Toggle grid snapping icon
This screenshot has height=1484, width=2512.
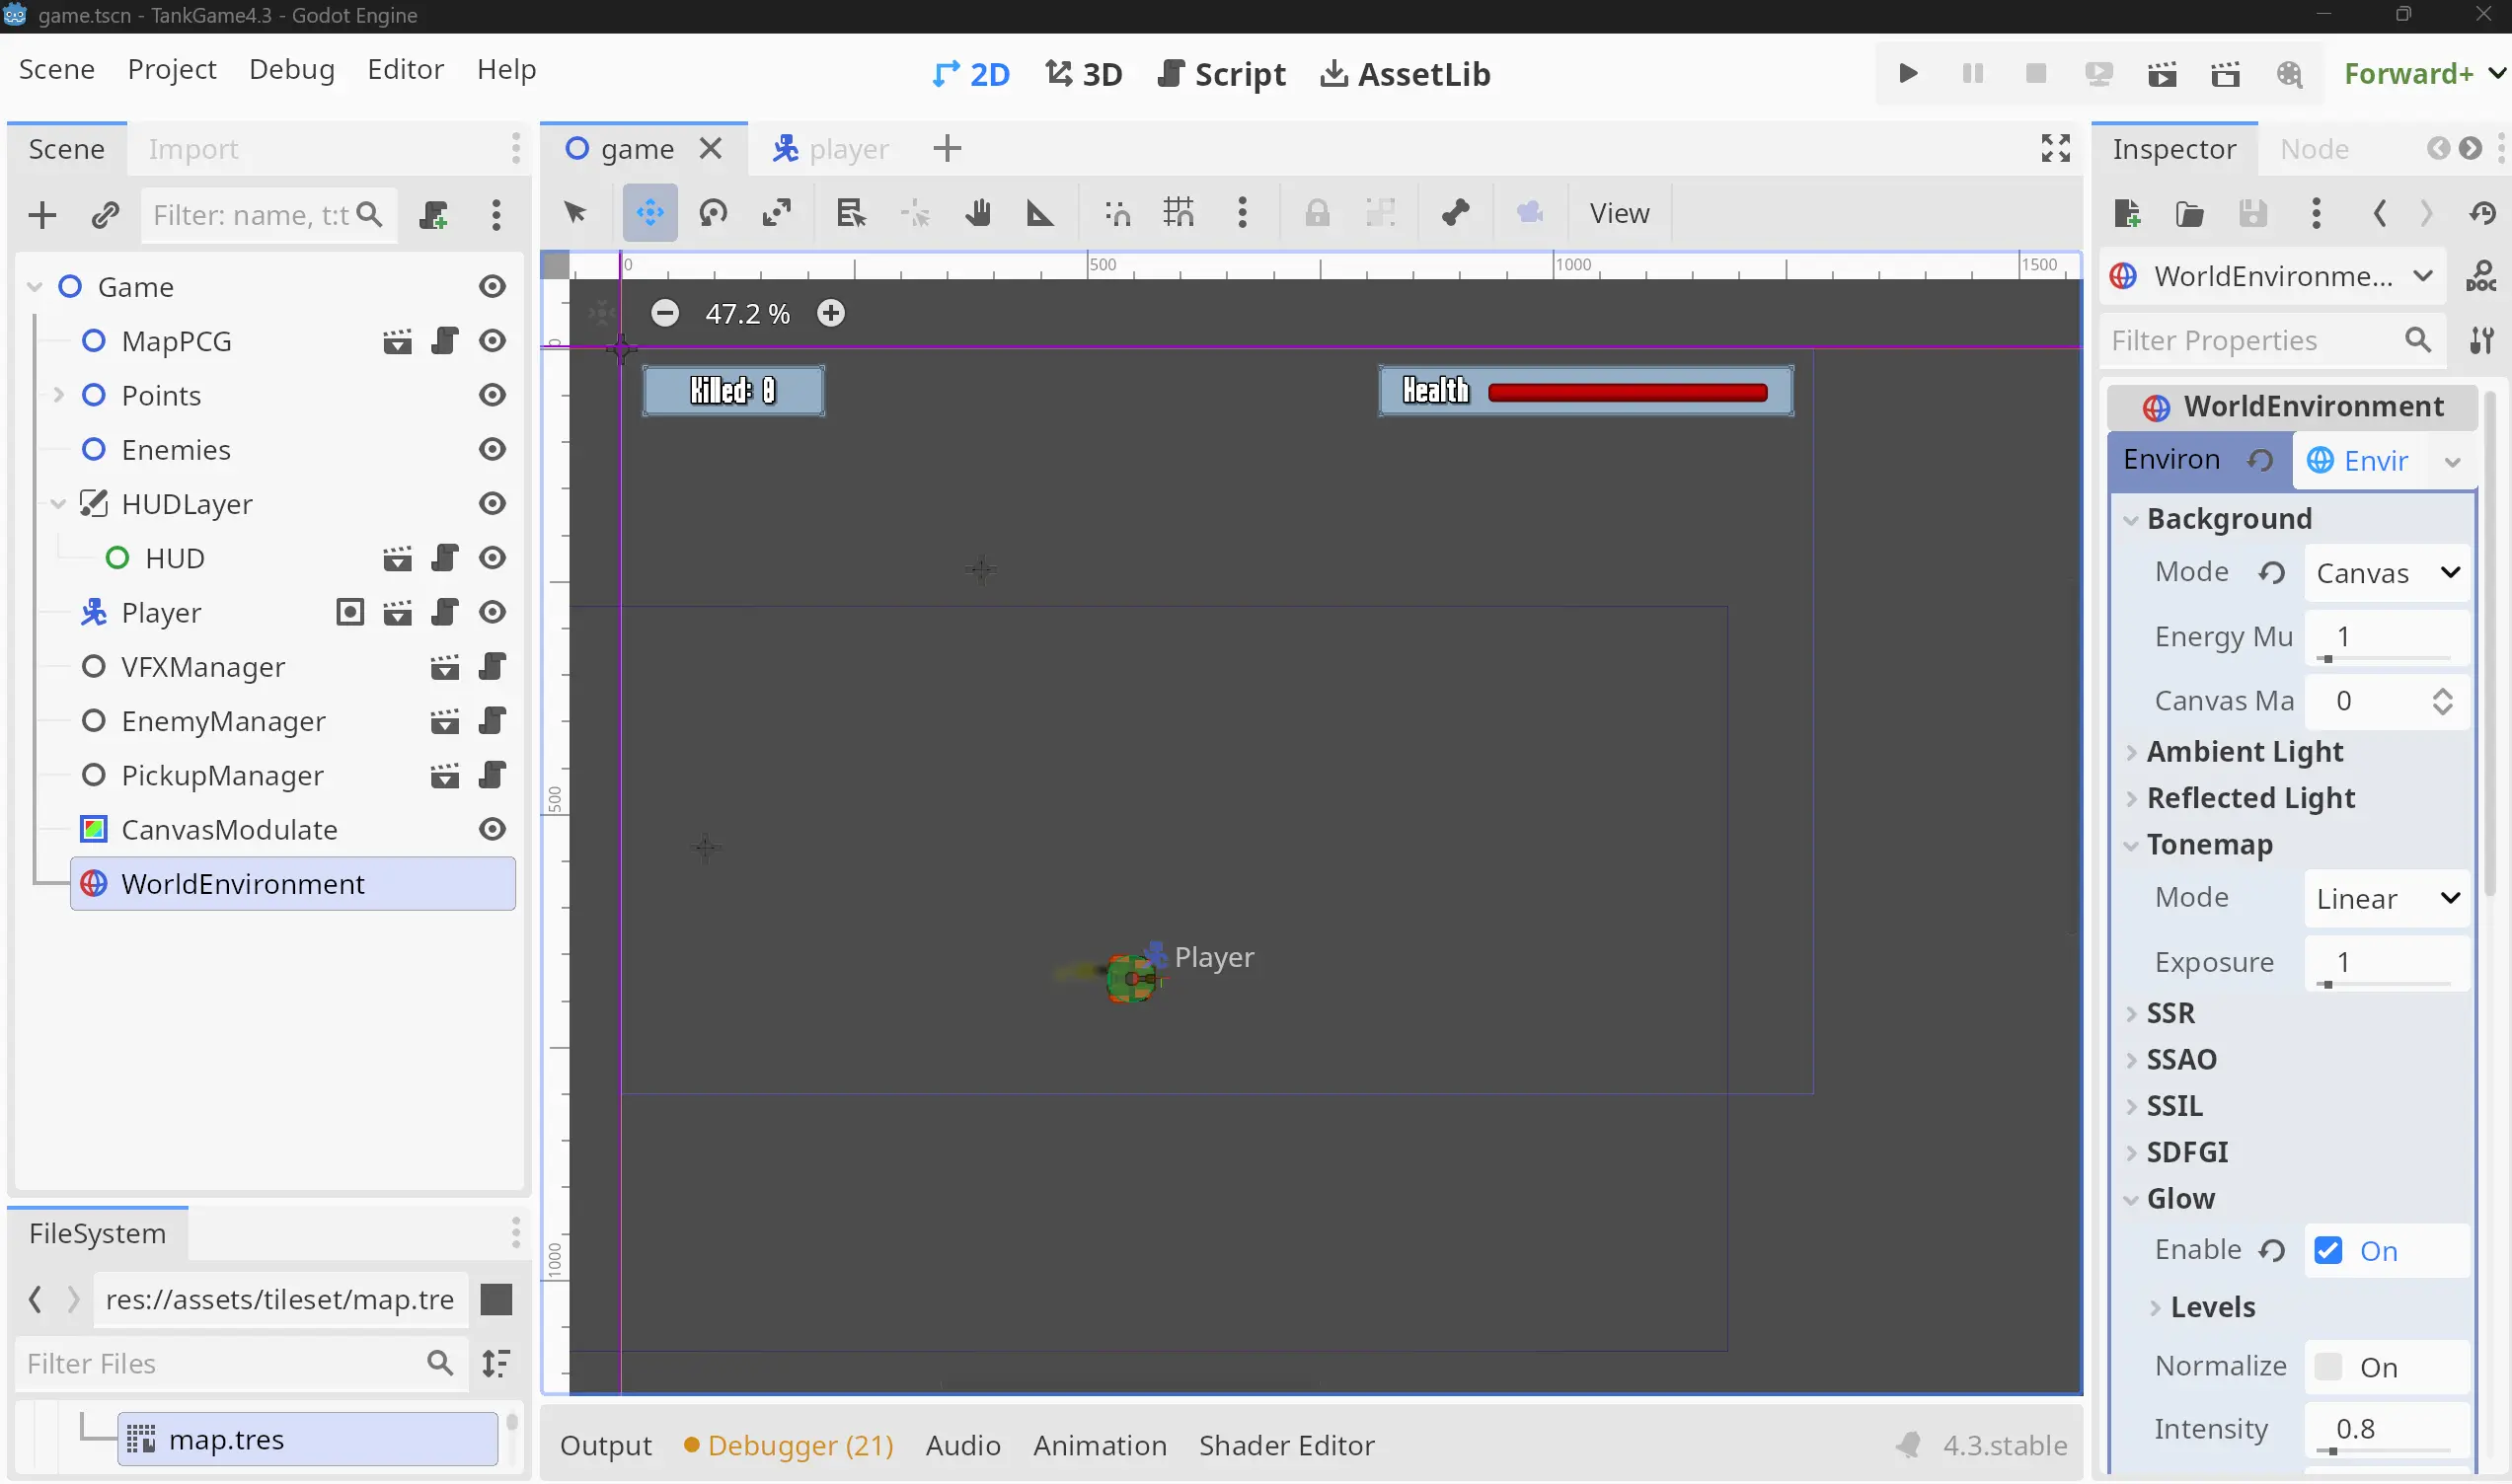[x=1179, y=212]
